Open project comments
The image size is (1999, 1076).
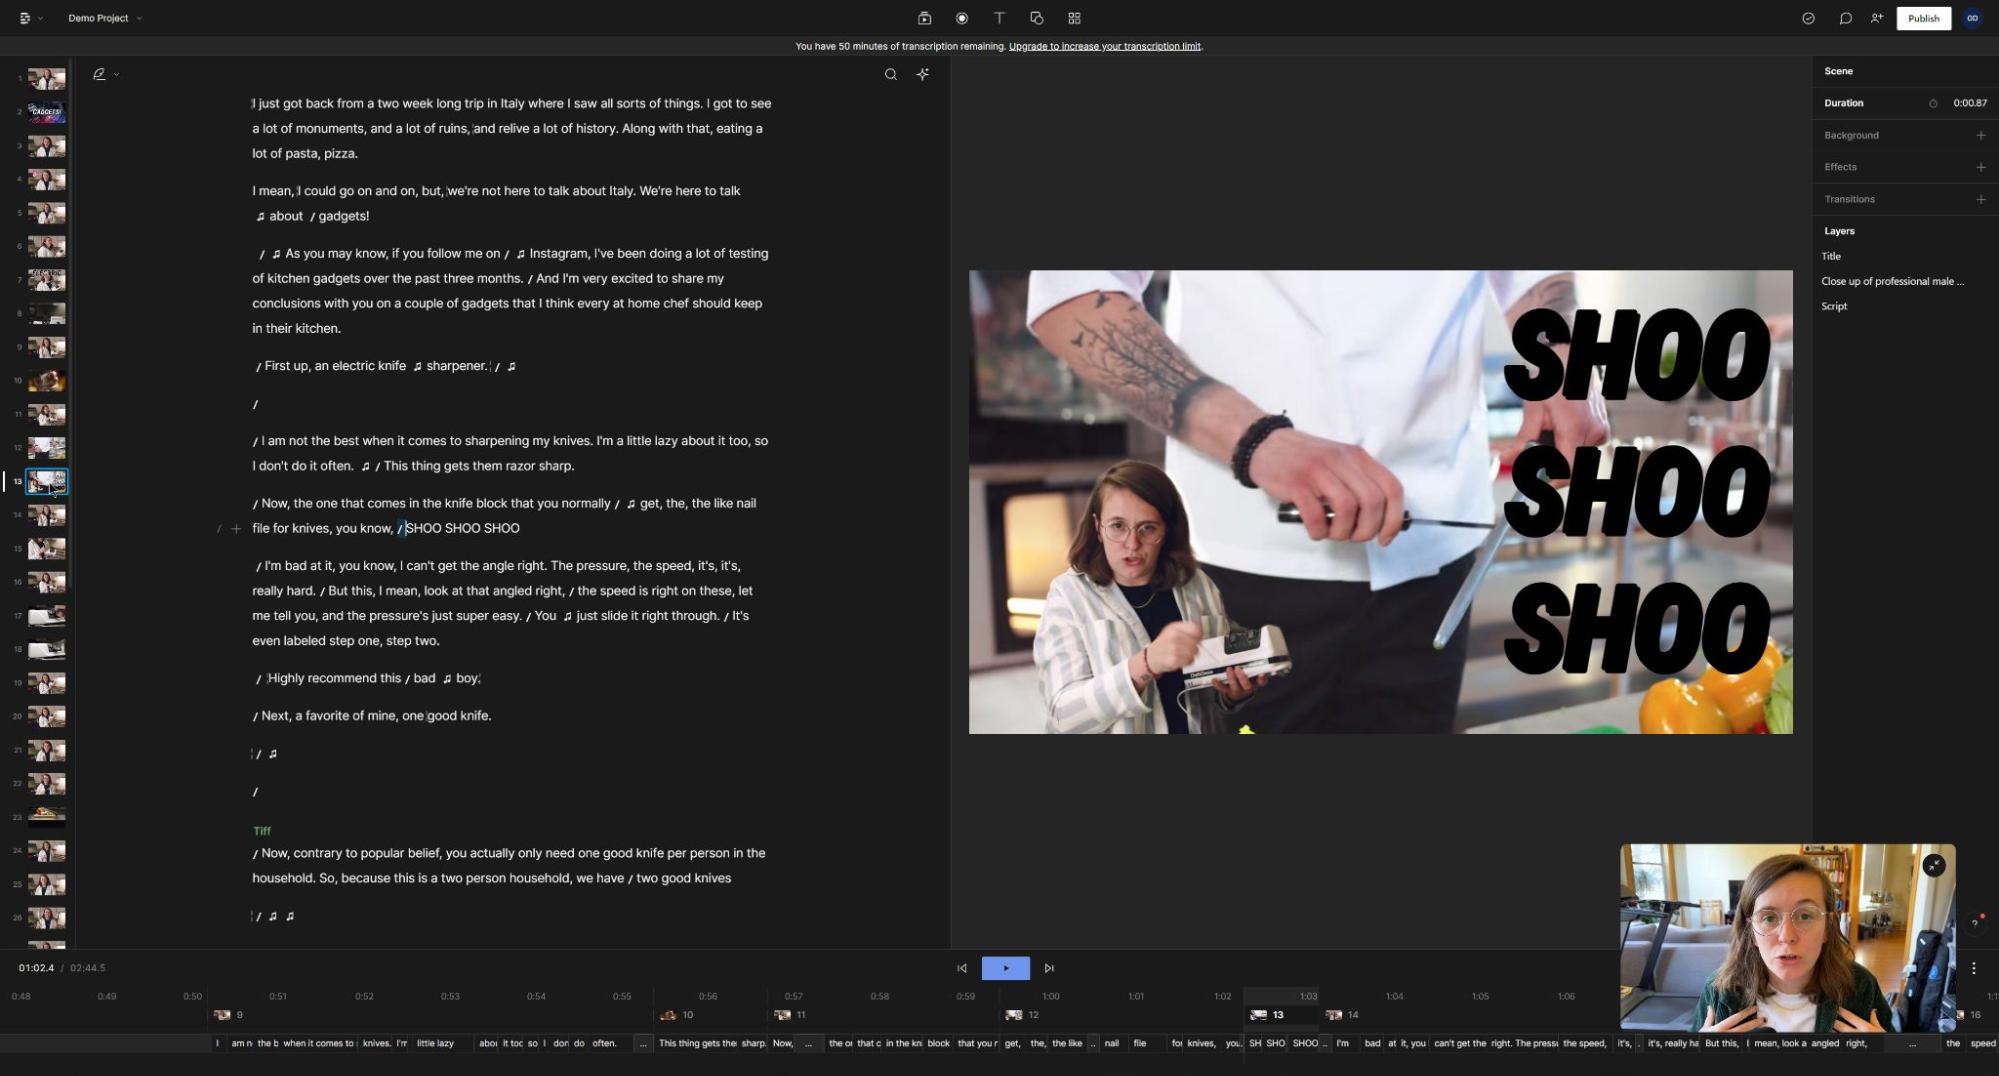[1845, 18]
